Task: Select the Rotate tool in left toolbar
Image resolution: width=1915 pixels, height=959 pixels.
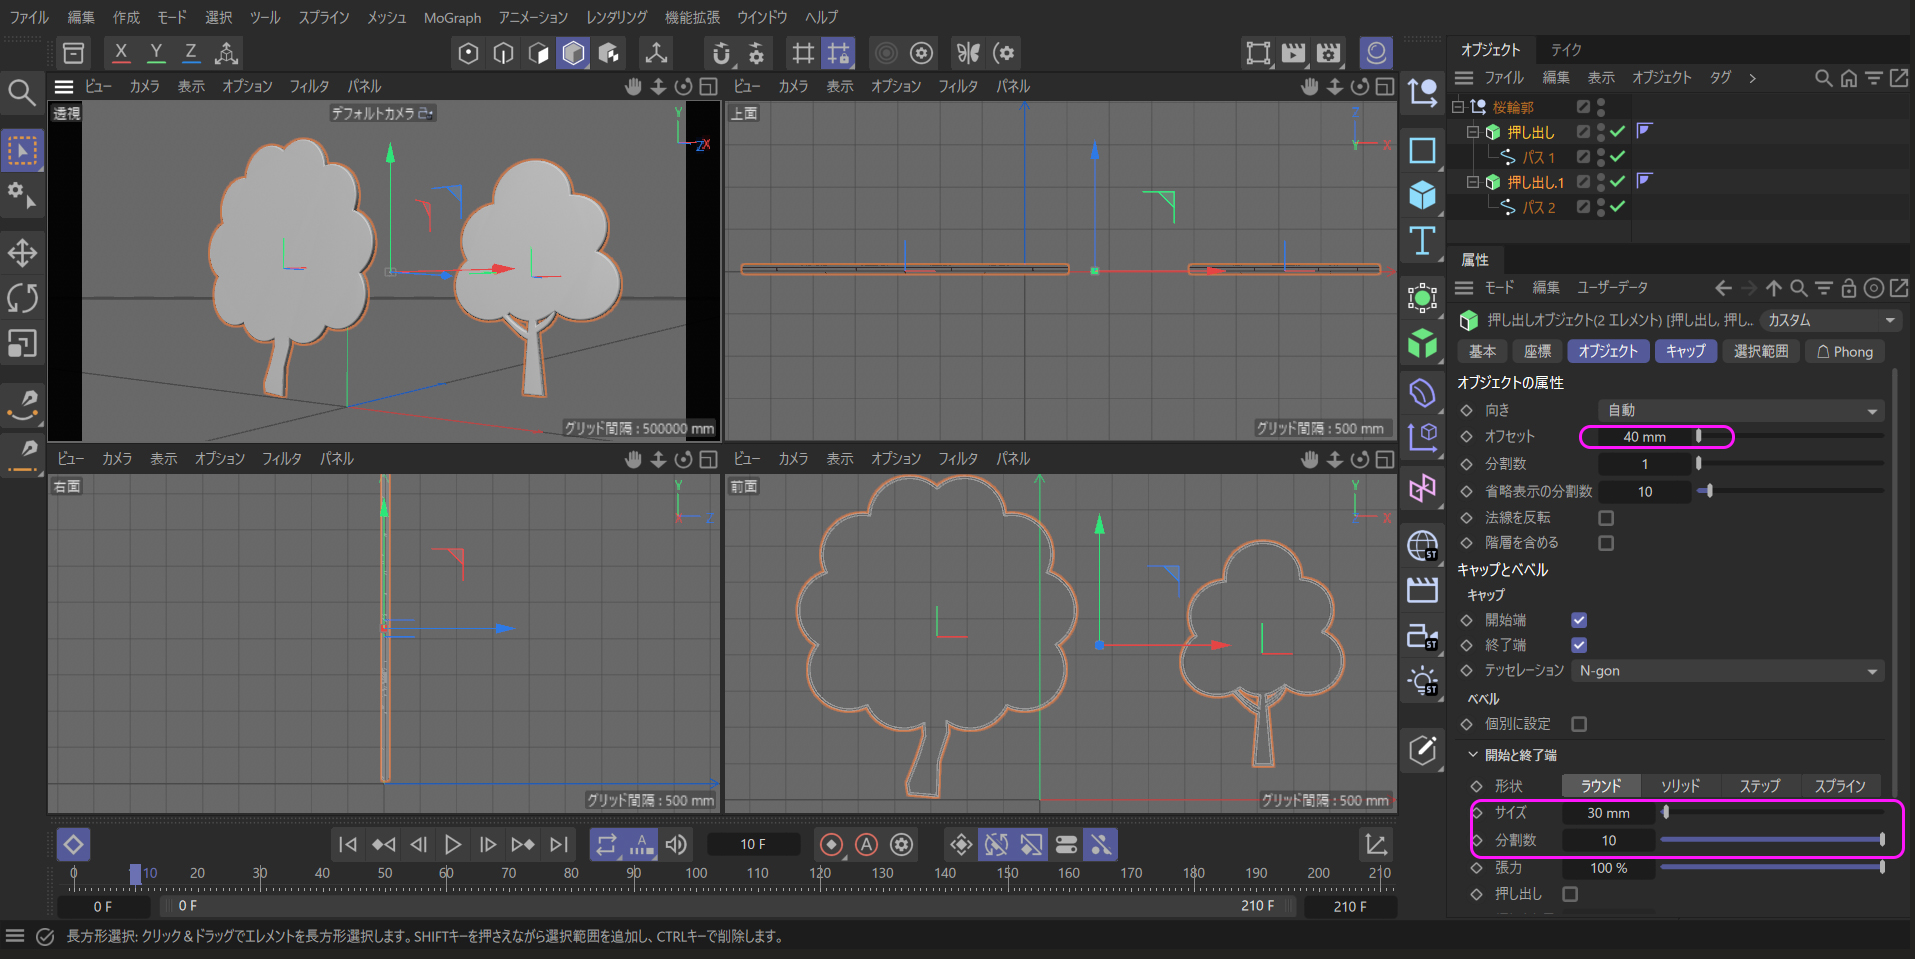Action: click(x=22, y=298)
